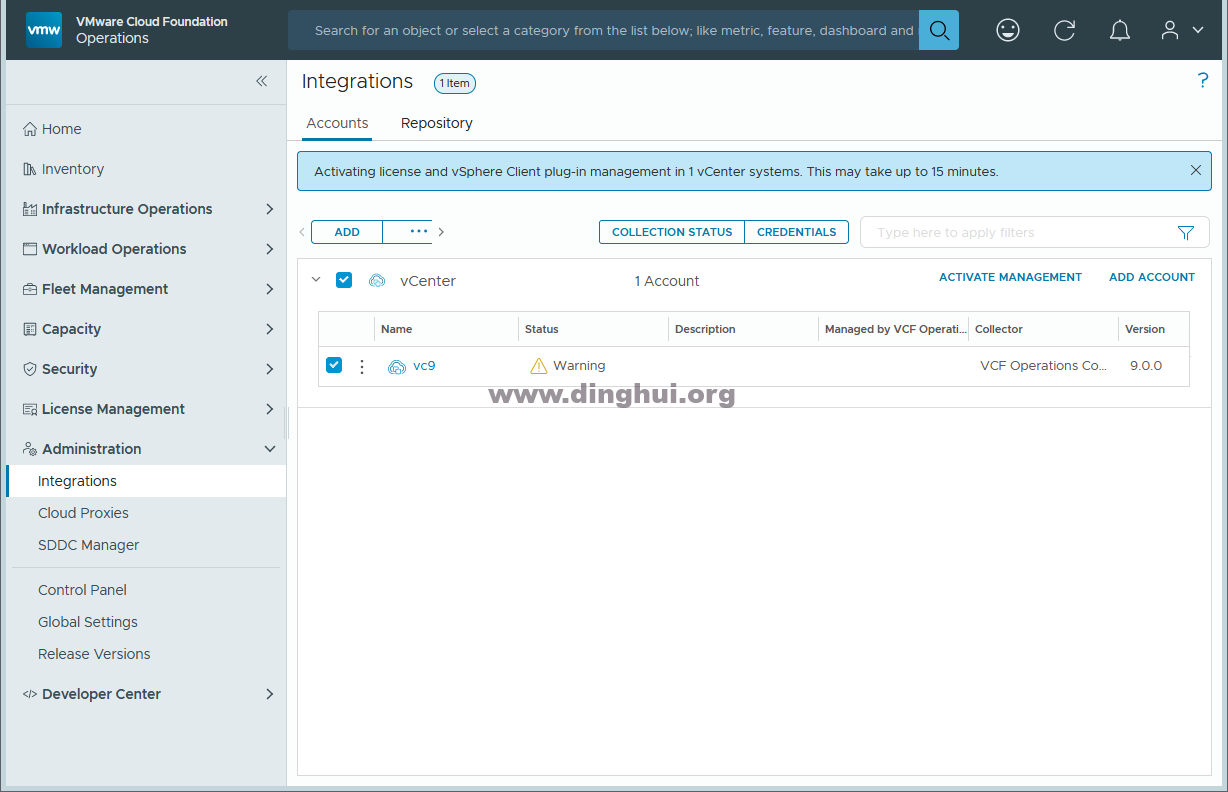Screen dimensions: 1228x792
Task: Focus the global search field
Action: [603, 30]
